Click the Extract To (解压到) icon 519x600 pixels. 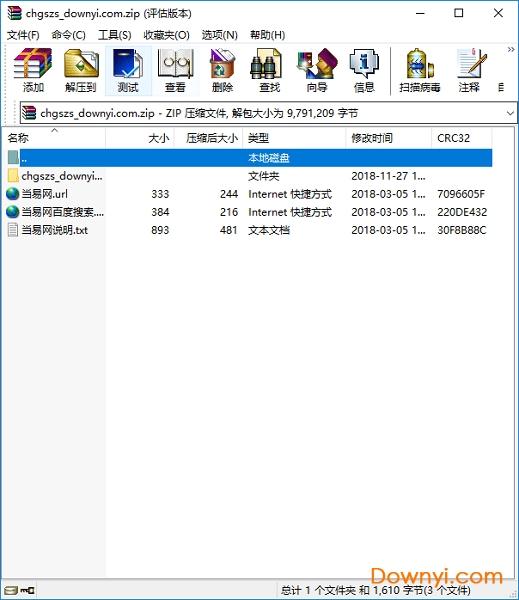coord(80,70)
